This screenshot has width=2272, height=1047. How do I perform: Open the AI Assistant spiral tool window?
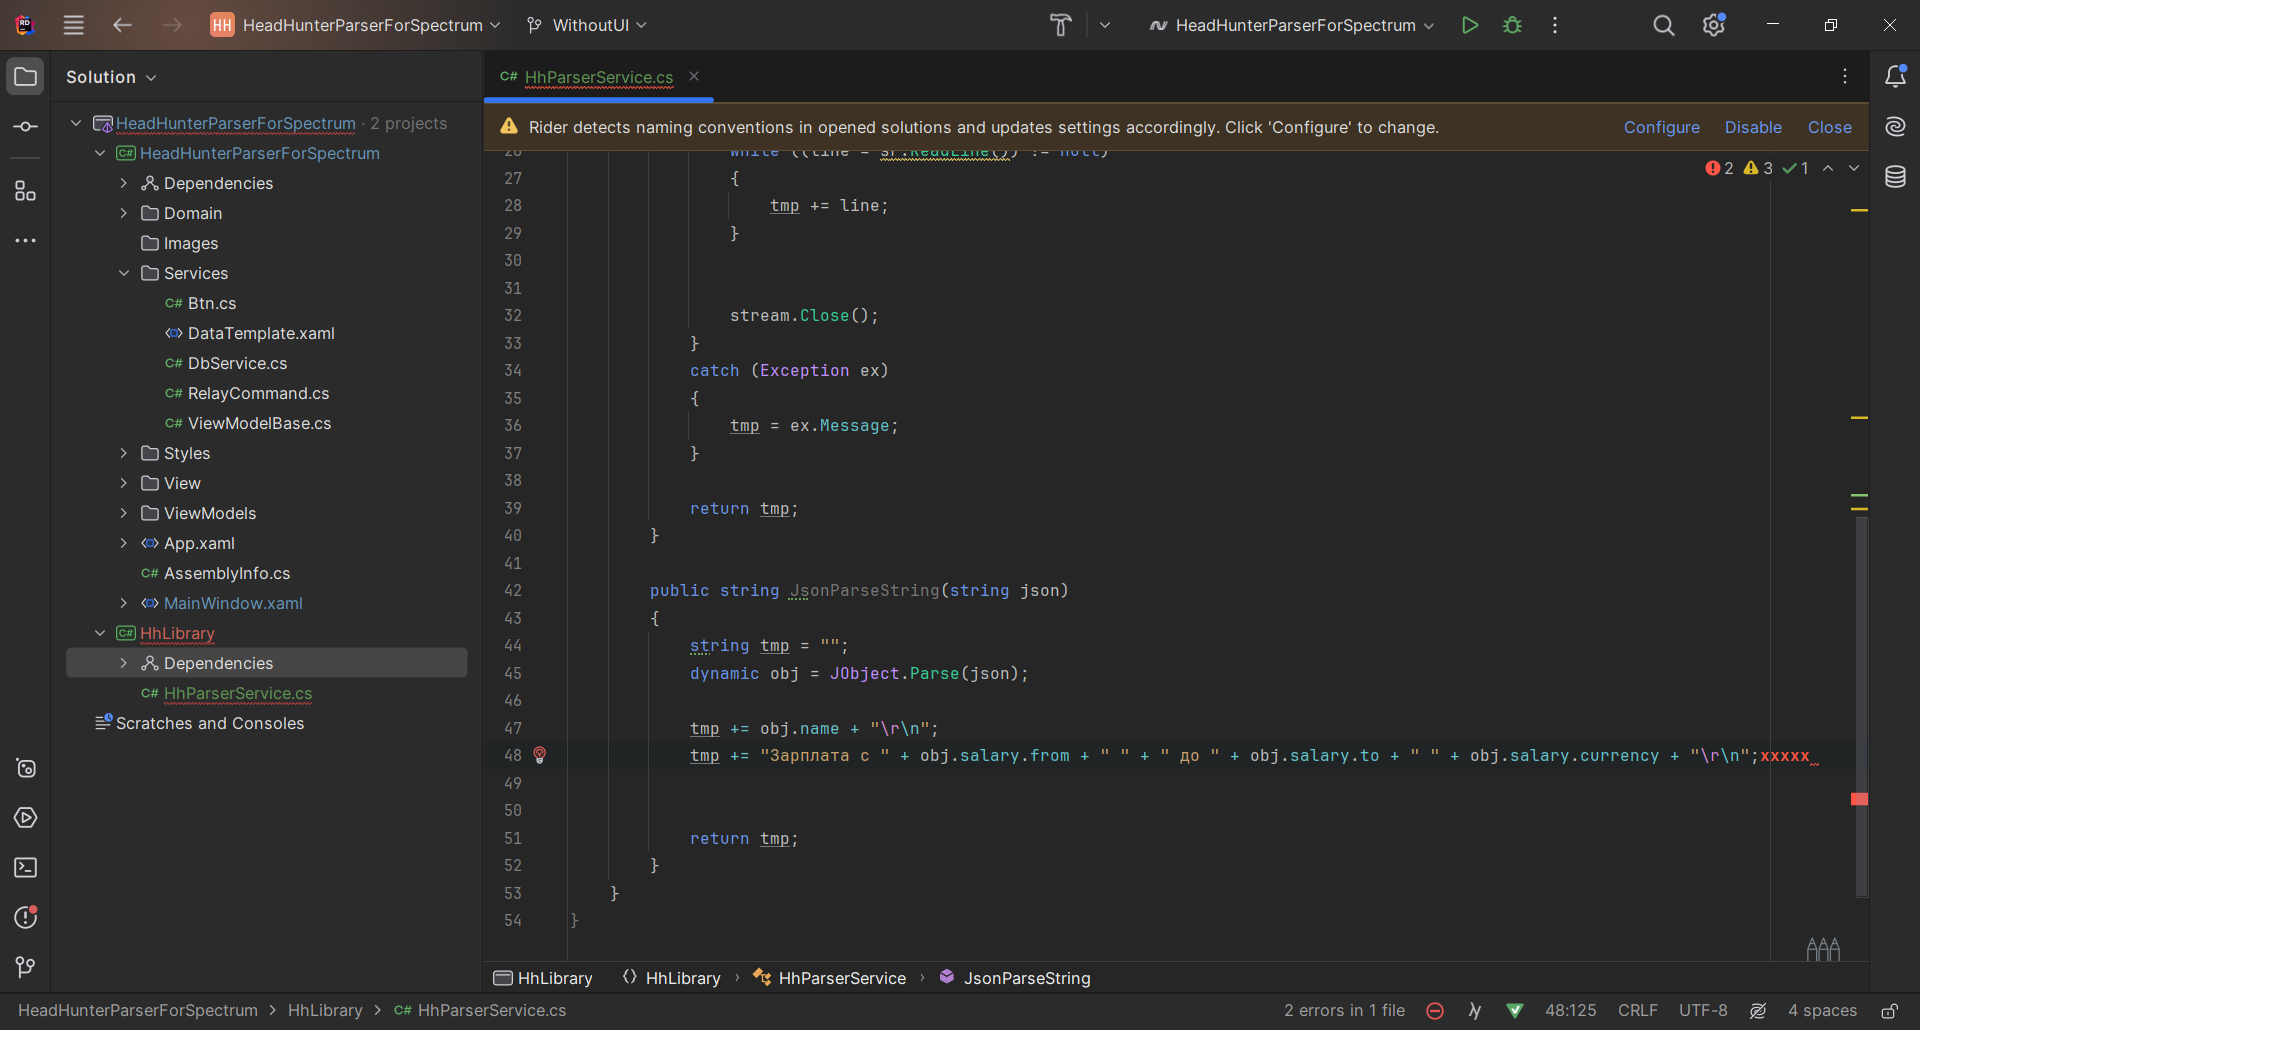coord(1895,126)
